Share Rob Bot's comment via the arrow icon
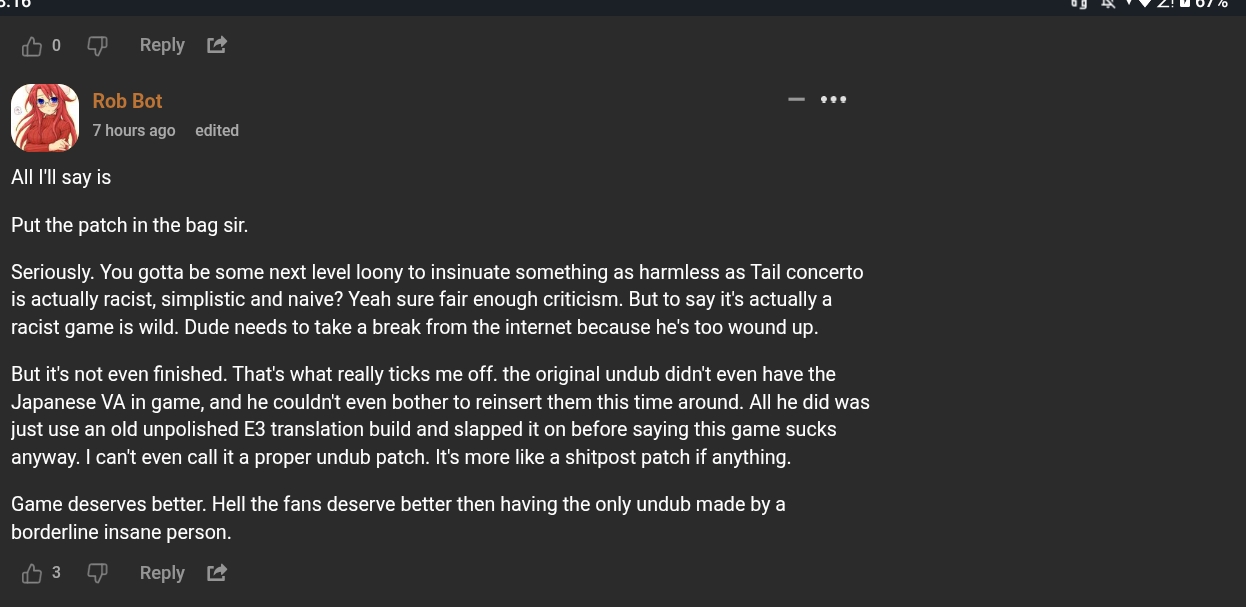The image size is (1246, 607). pyautogui.click(x=217, y=573)
